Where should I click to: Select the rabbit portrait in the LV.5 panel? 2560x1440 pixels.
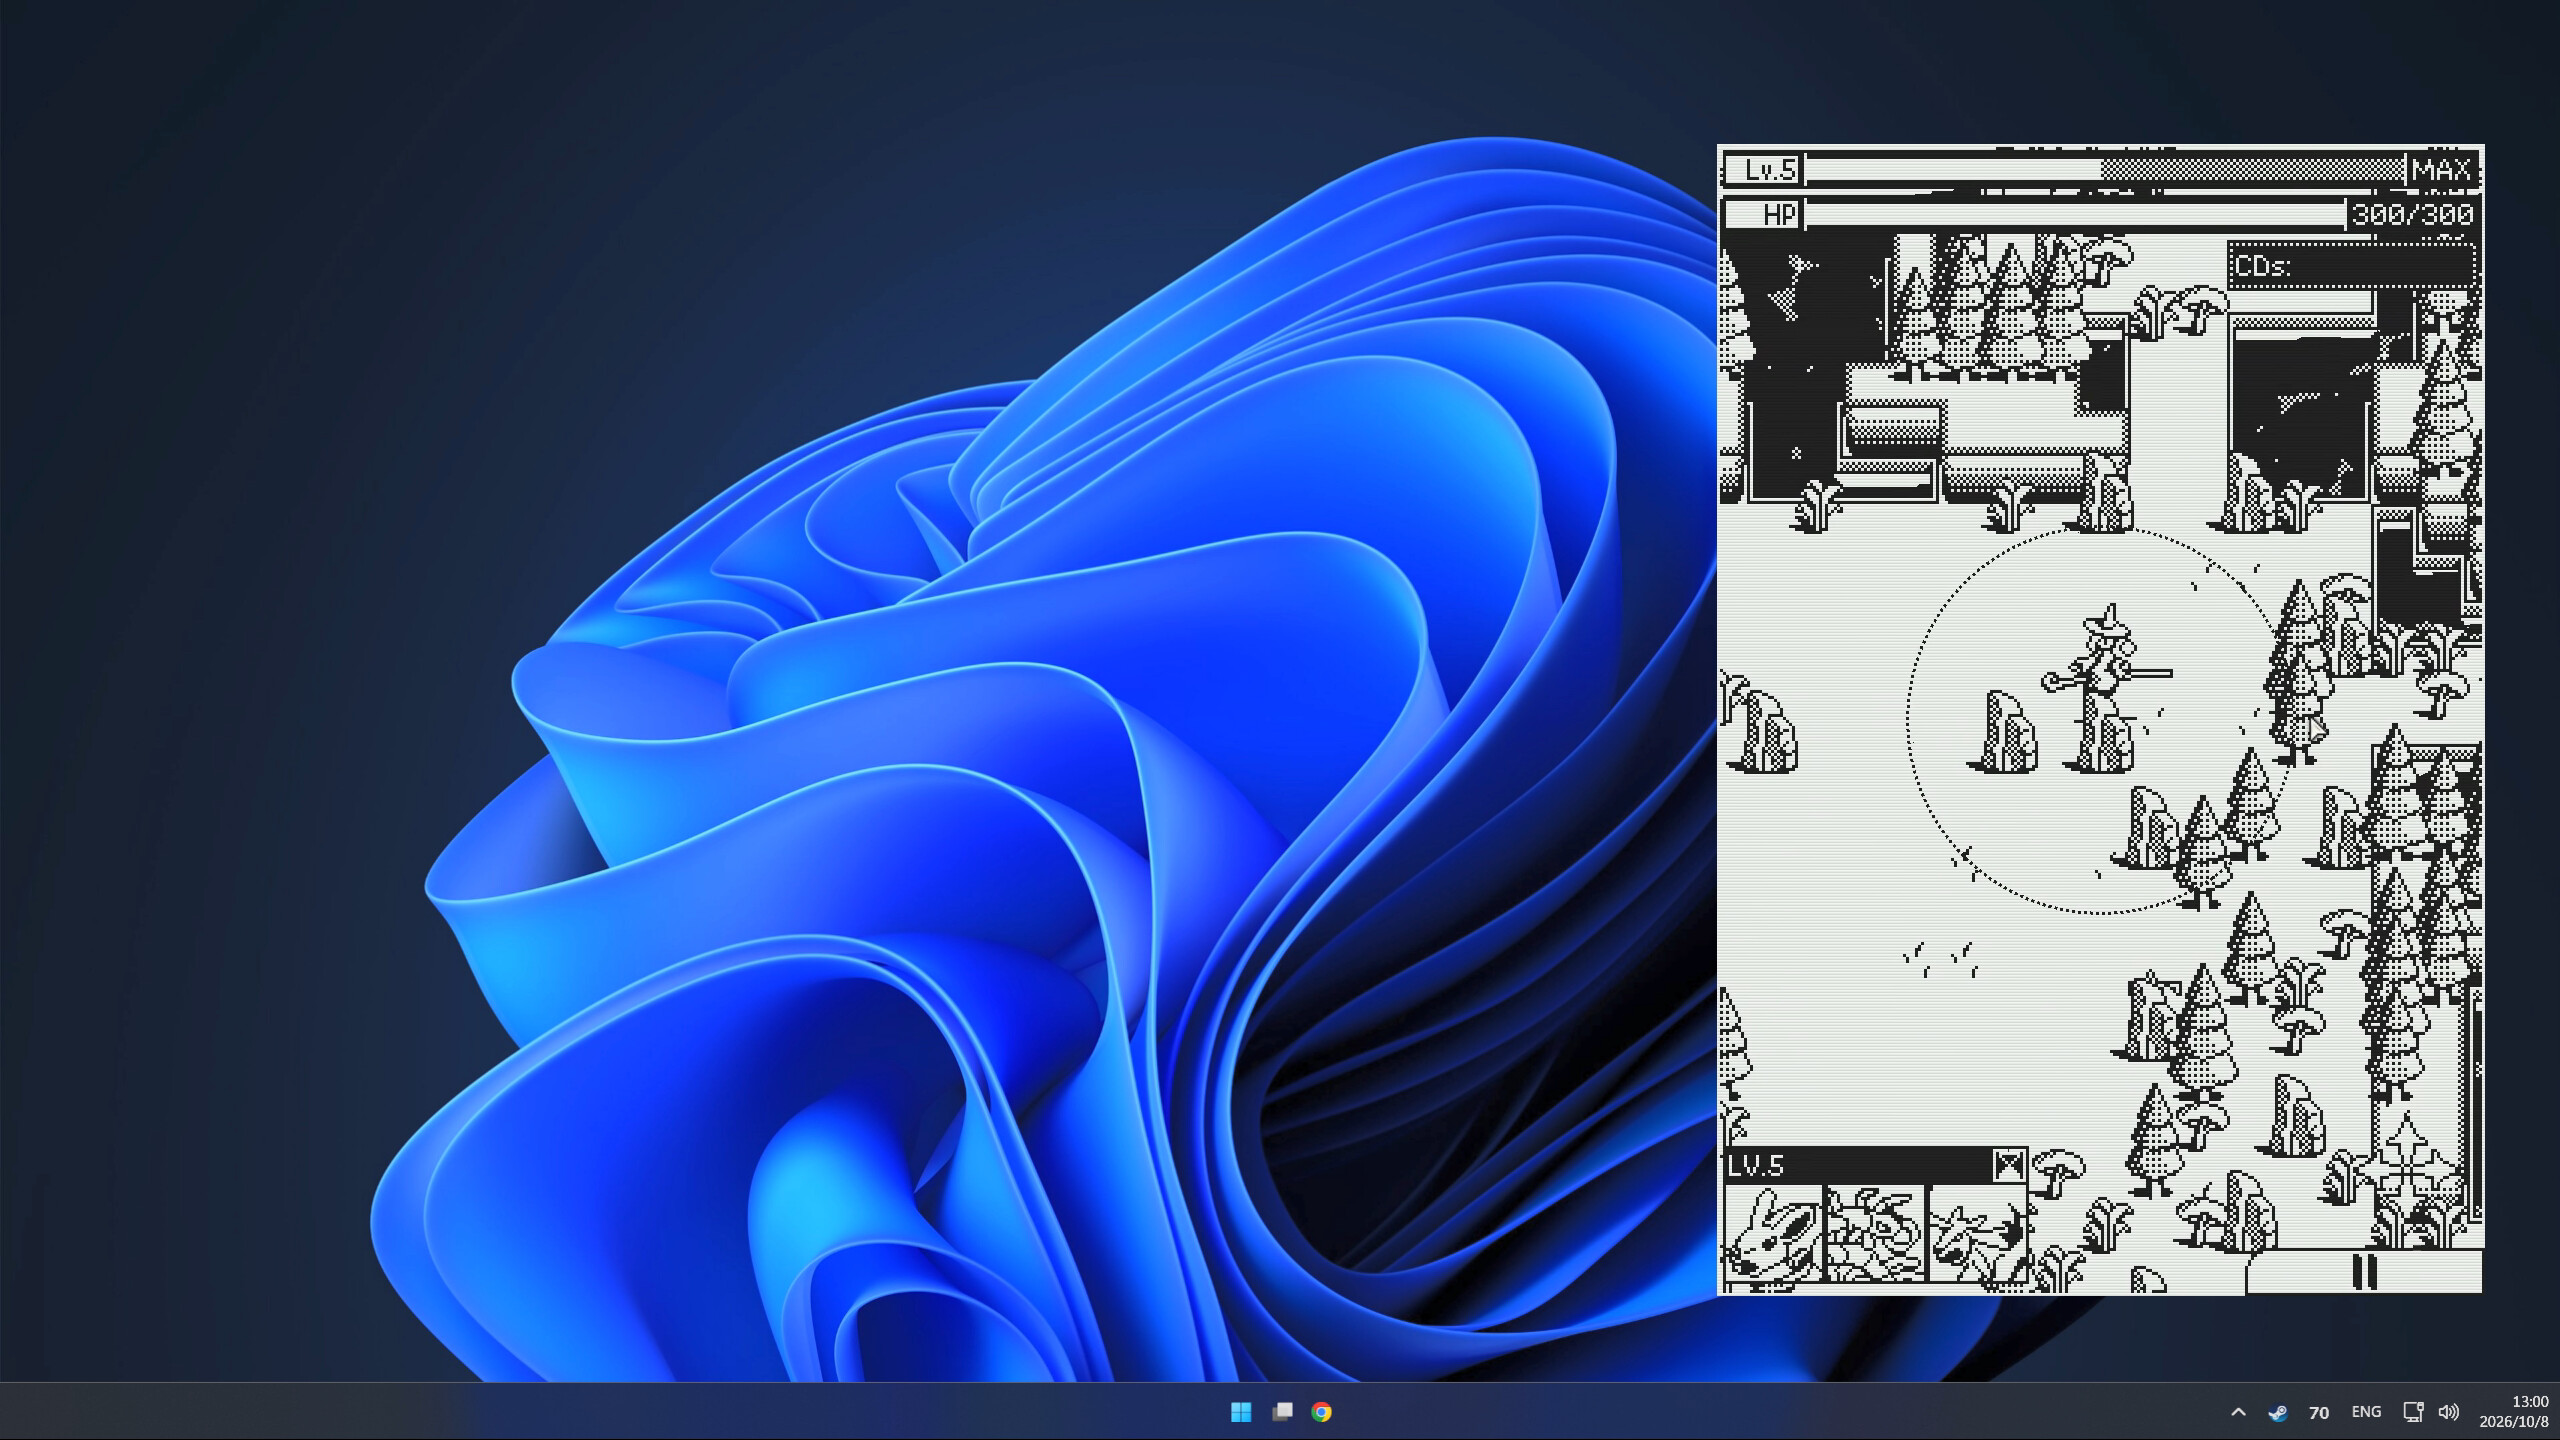(1774, 1233)
